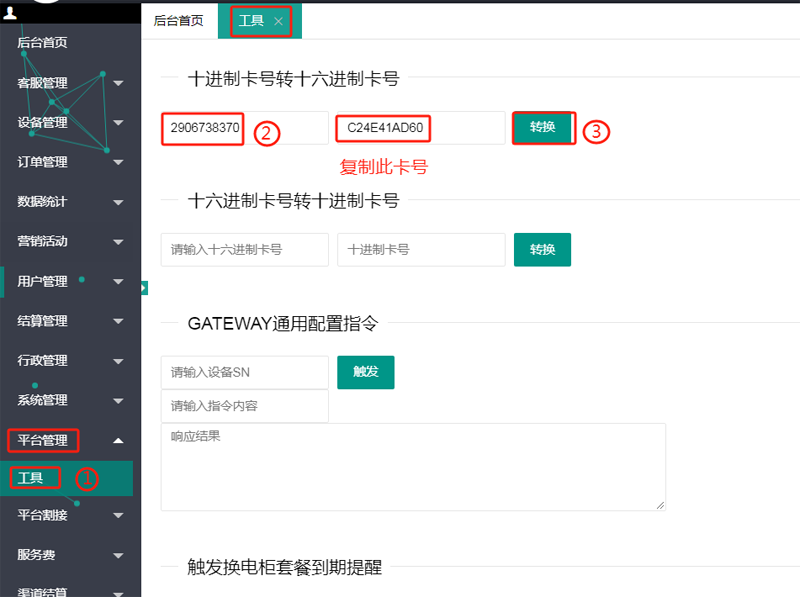Click the user avatar icon at top-left
The image size is (800, 597).
click(x=10, y=12)
